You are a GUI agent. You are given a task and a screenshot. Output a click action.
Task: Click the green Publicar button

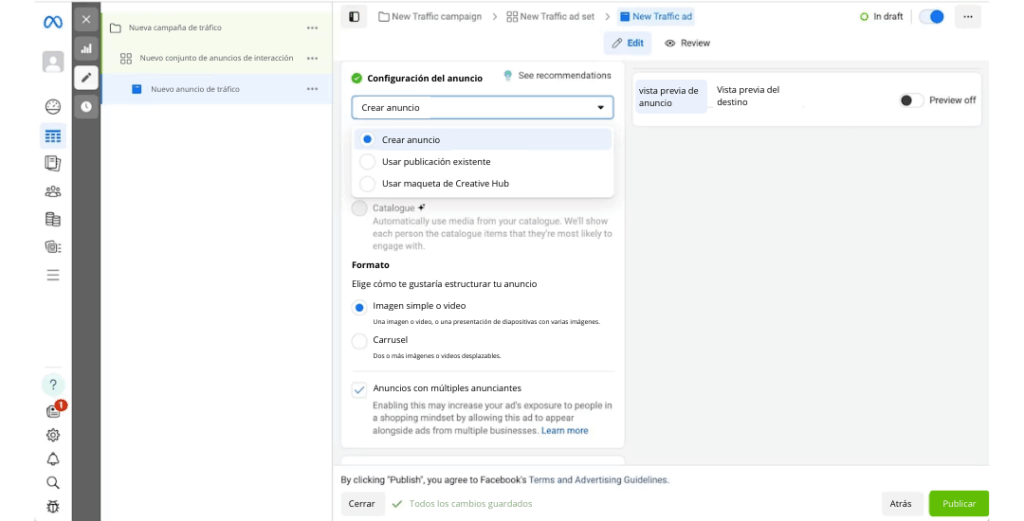tap(958, 504)
